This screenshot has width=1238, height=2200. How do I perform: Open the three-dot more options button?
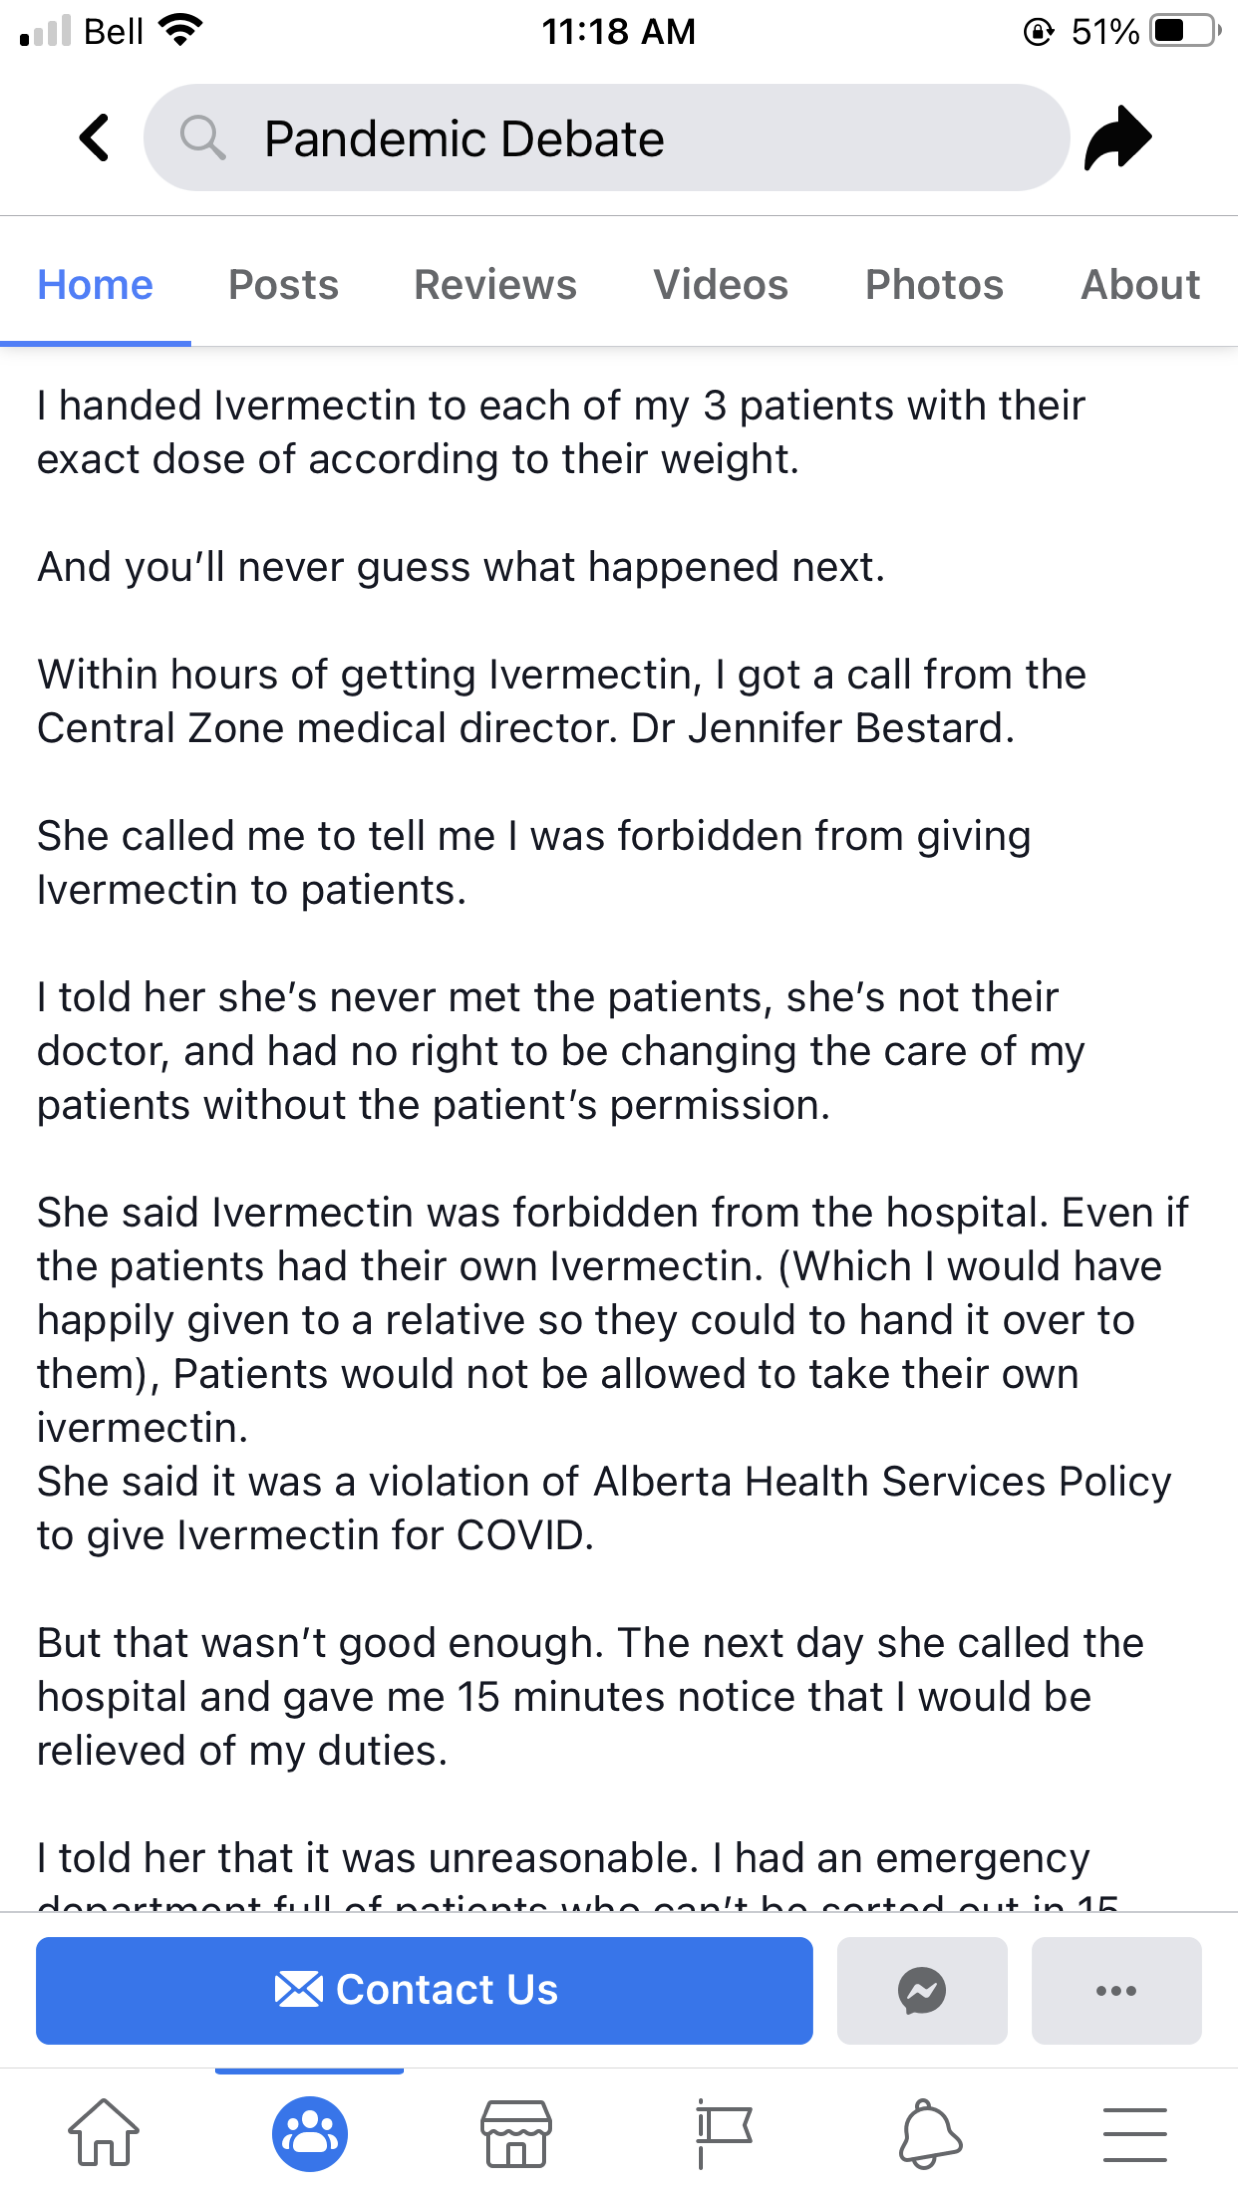(x=1116, y=1990)
